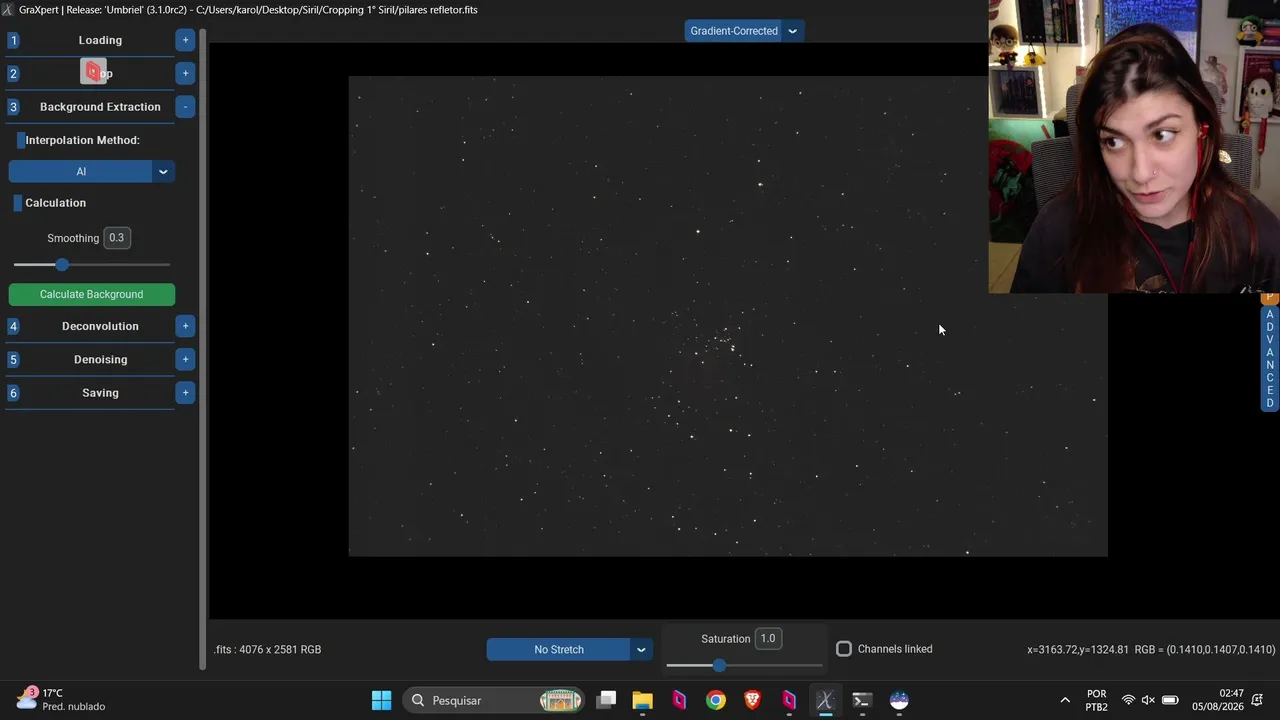Screen dimensions: 1280x720
Task: Click the Saturation value field 1.0
Action: pos(768,638)
